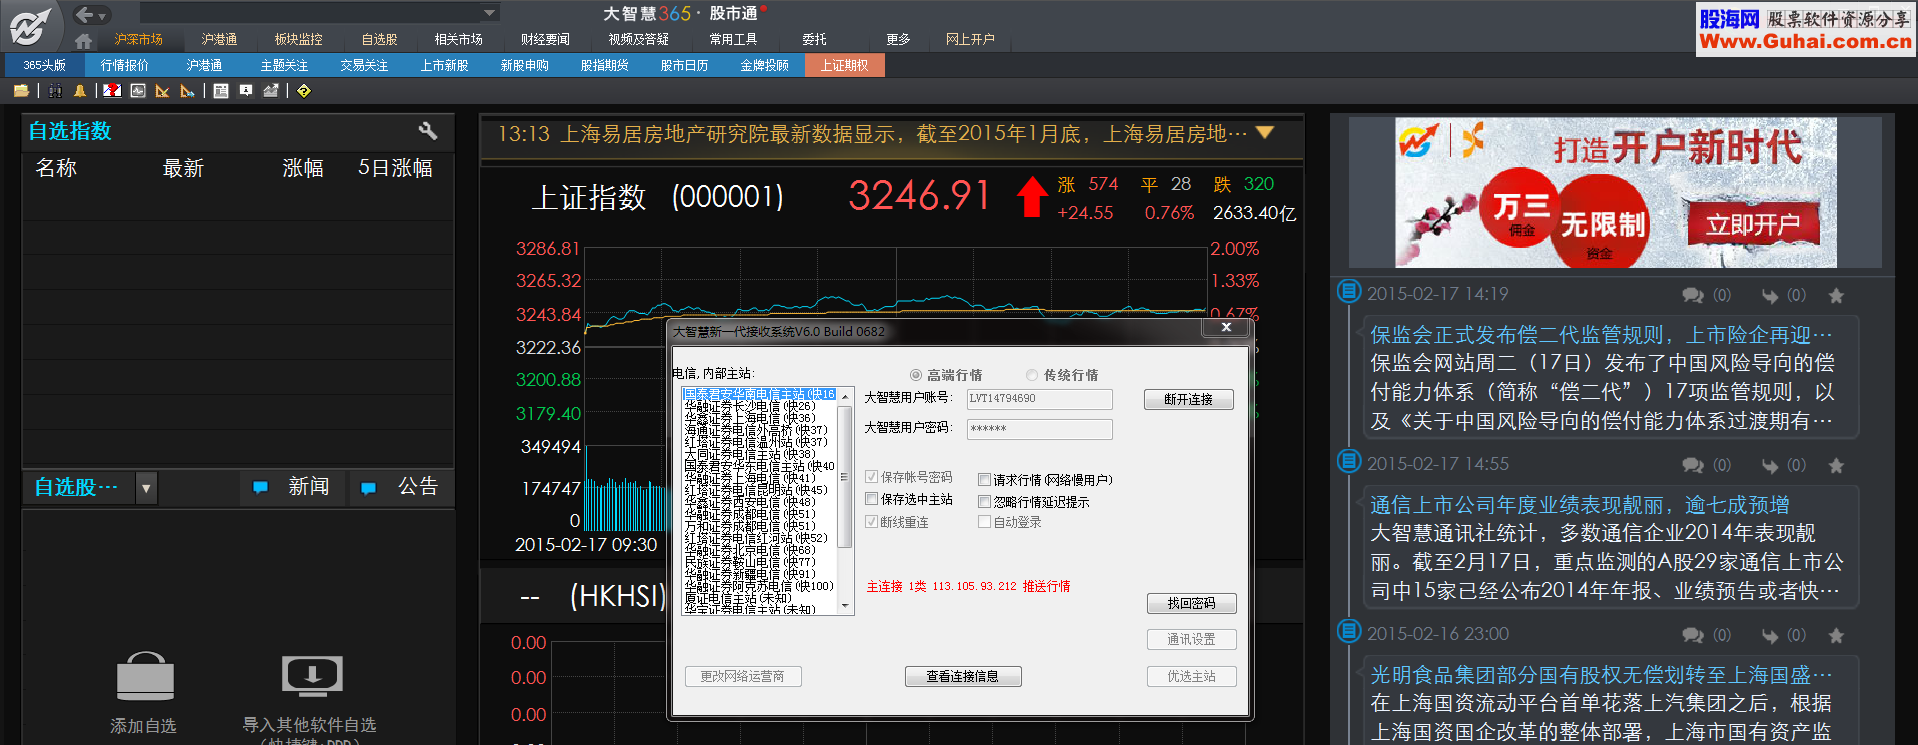Click the waveform chart toolbar icon
This screenshot has height=745, width=1918.
coord(138,91)
